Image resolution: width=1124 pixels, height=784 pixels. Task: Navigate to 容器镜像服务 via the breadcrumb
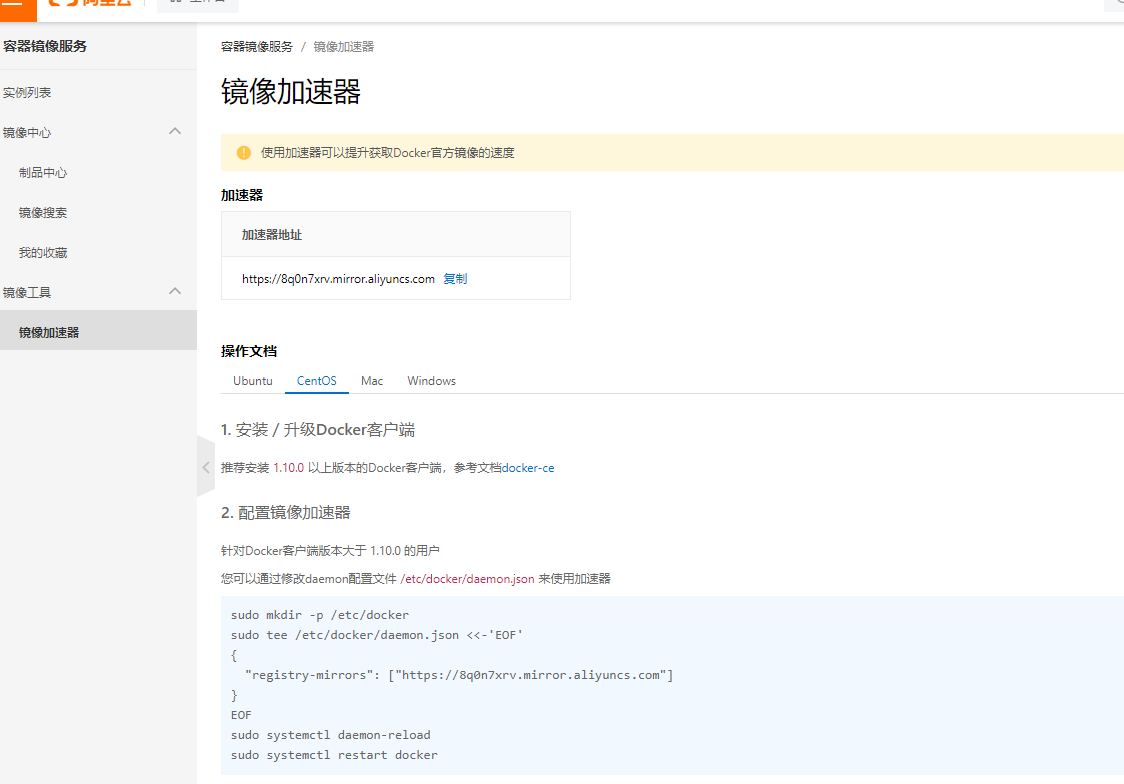(x=254, y=45)
